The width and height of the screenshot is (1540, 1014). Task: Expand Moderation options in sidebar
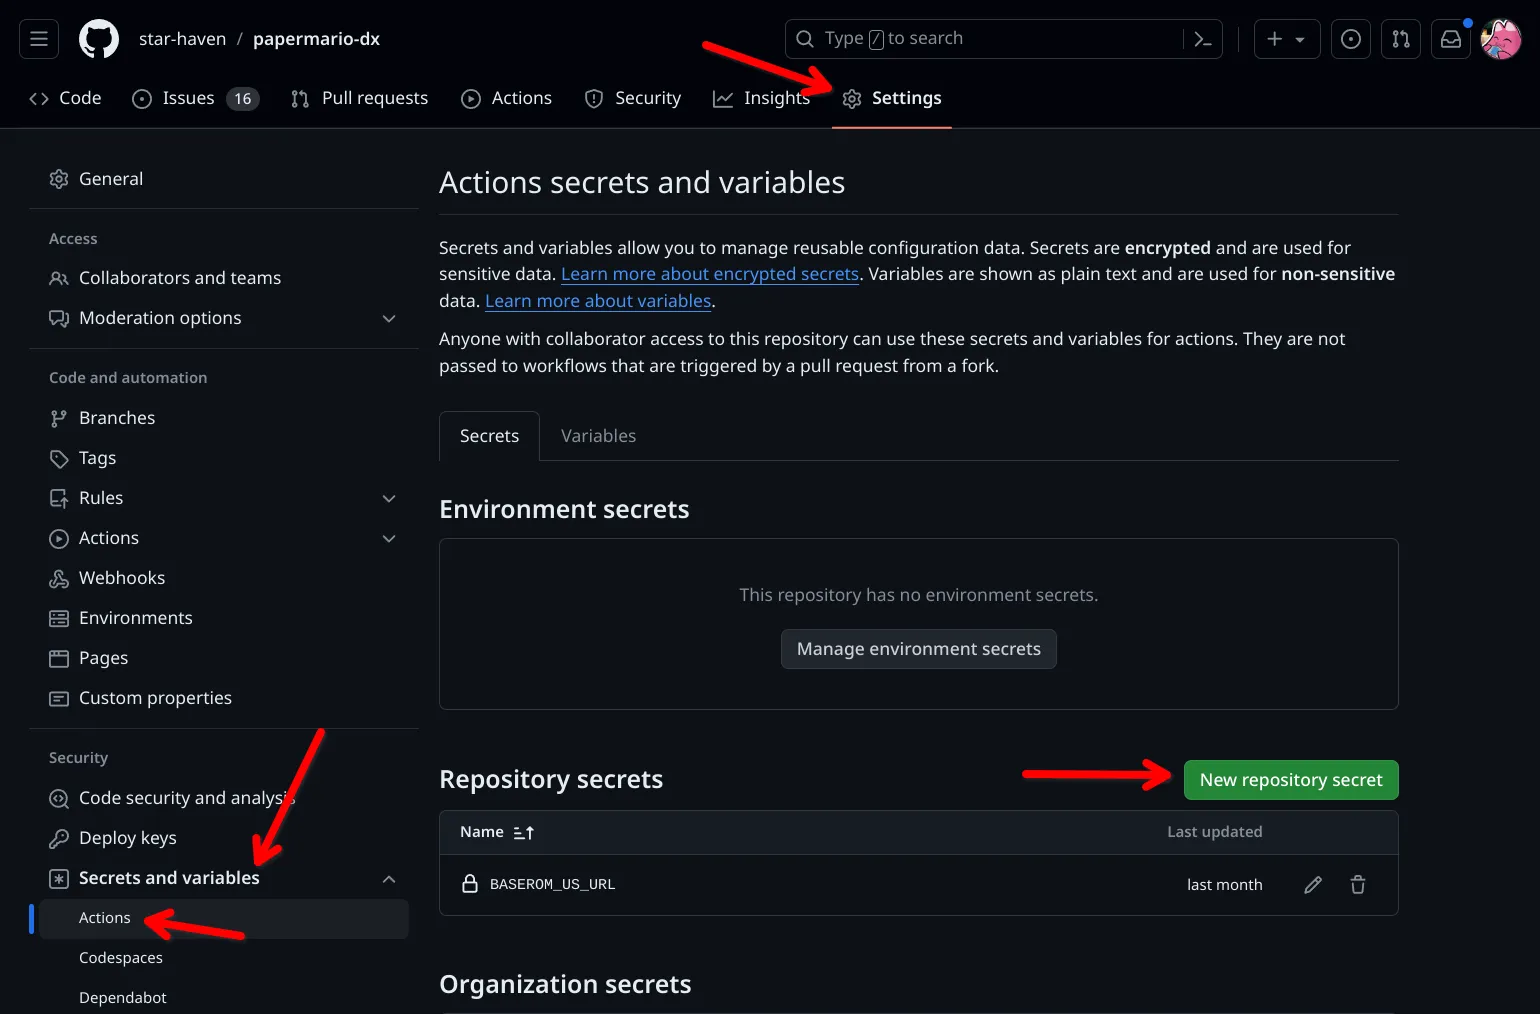(x=389, y=318)
